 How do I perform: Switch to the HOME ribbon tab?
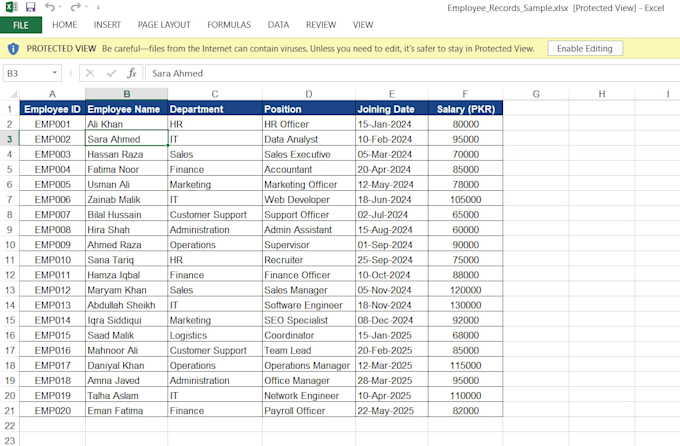click(x=65, y=25)
